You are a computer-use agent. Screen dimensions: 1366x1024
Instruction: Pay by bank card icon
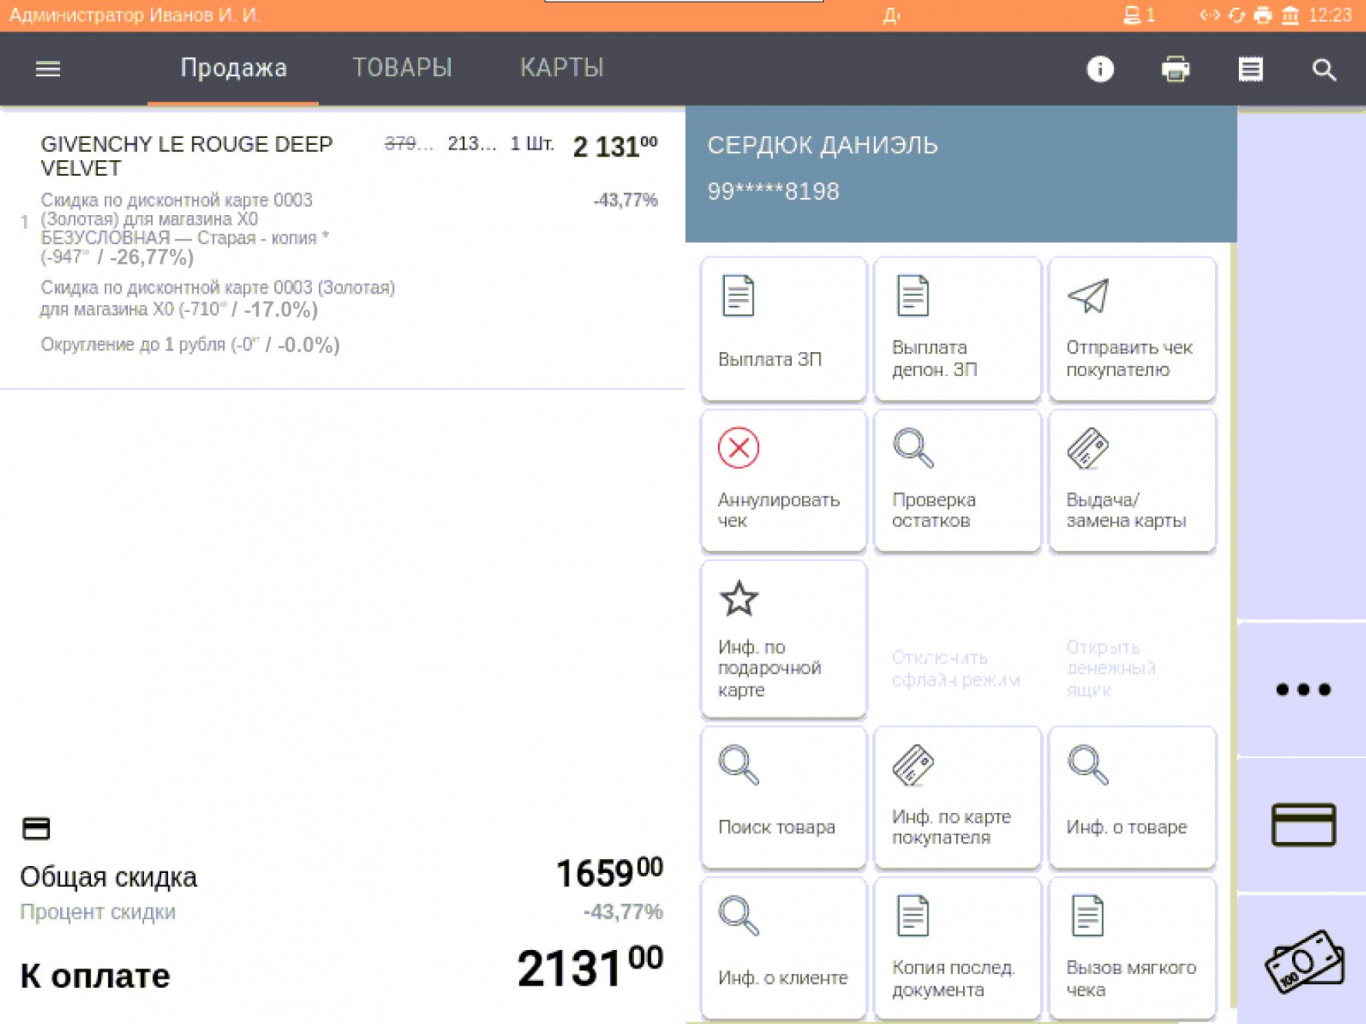coord(1302,825)
